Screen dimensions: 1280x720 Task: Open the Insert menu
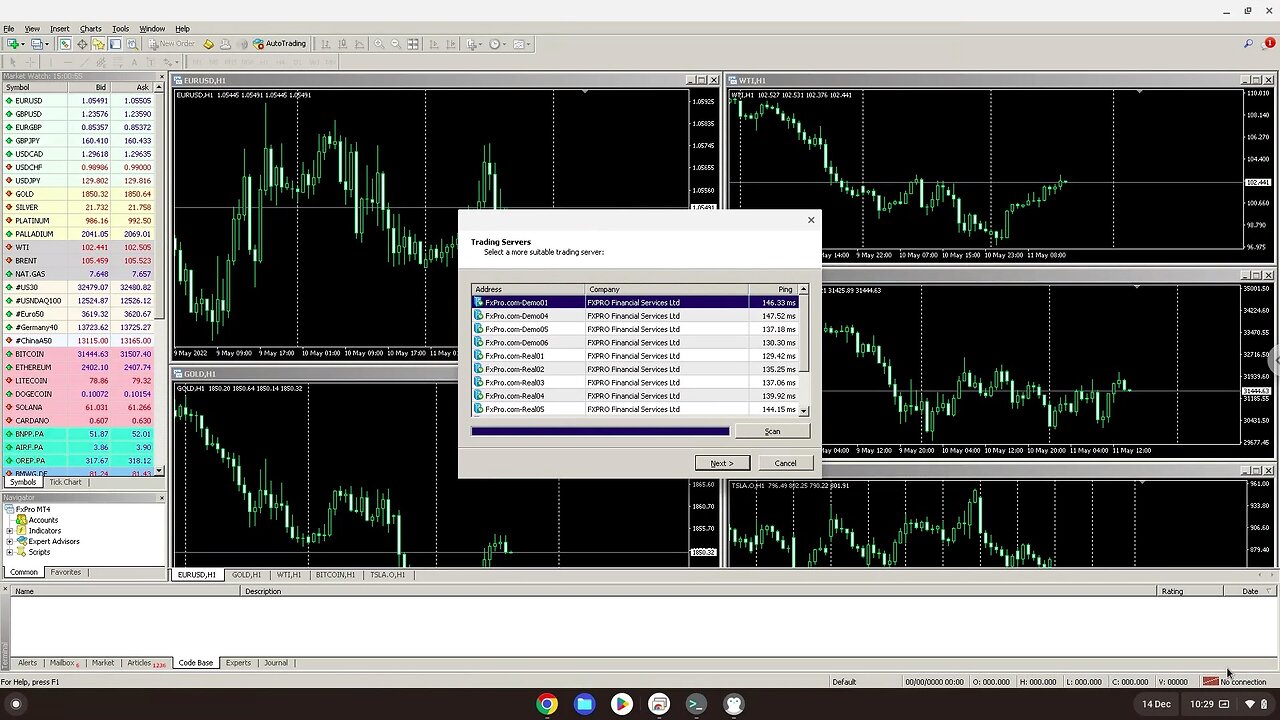tap(60, 29)
